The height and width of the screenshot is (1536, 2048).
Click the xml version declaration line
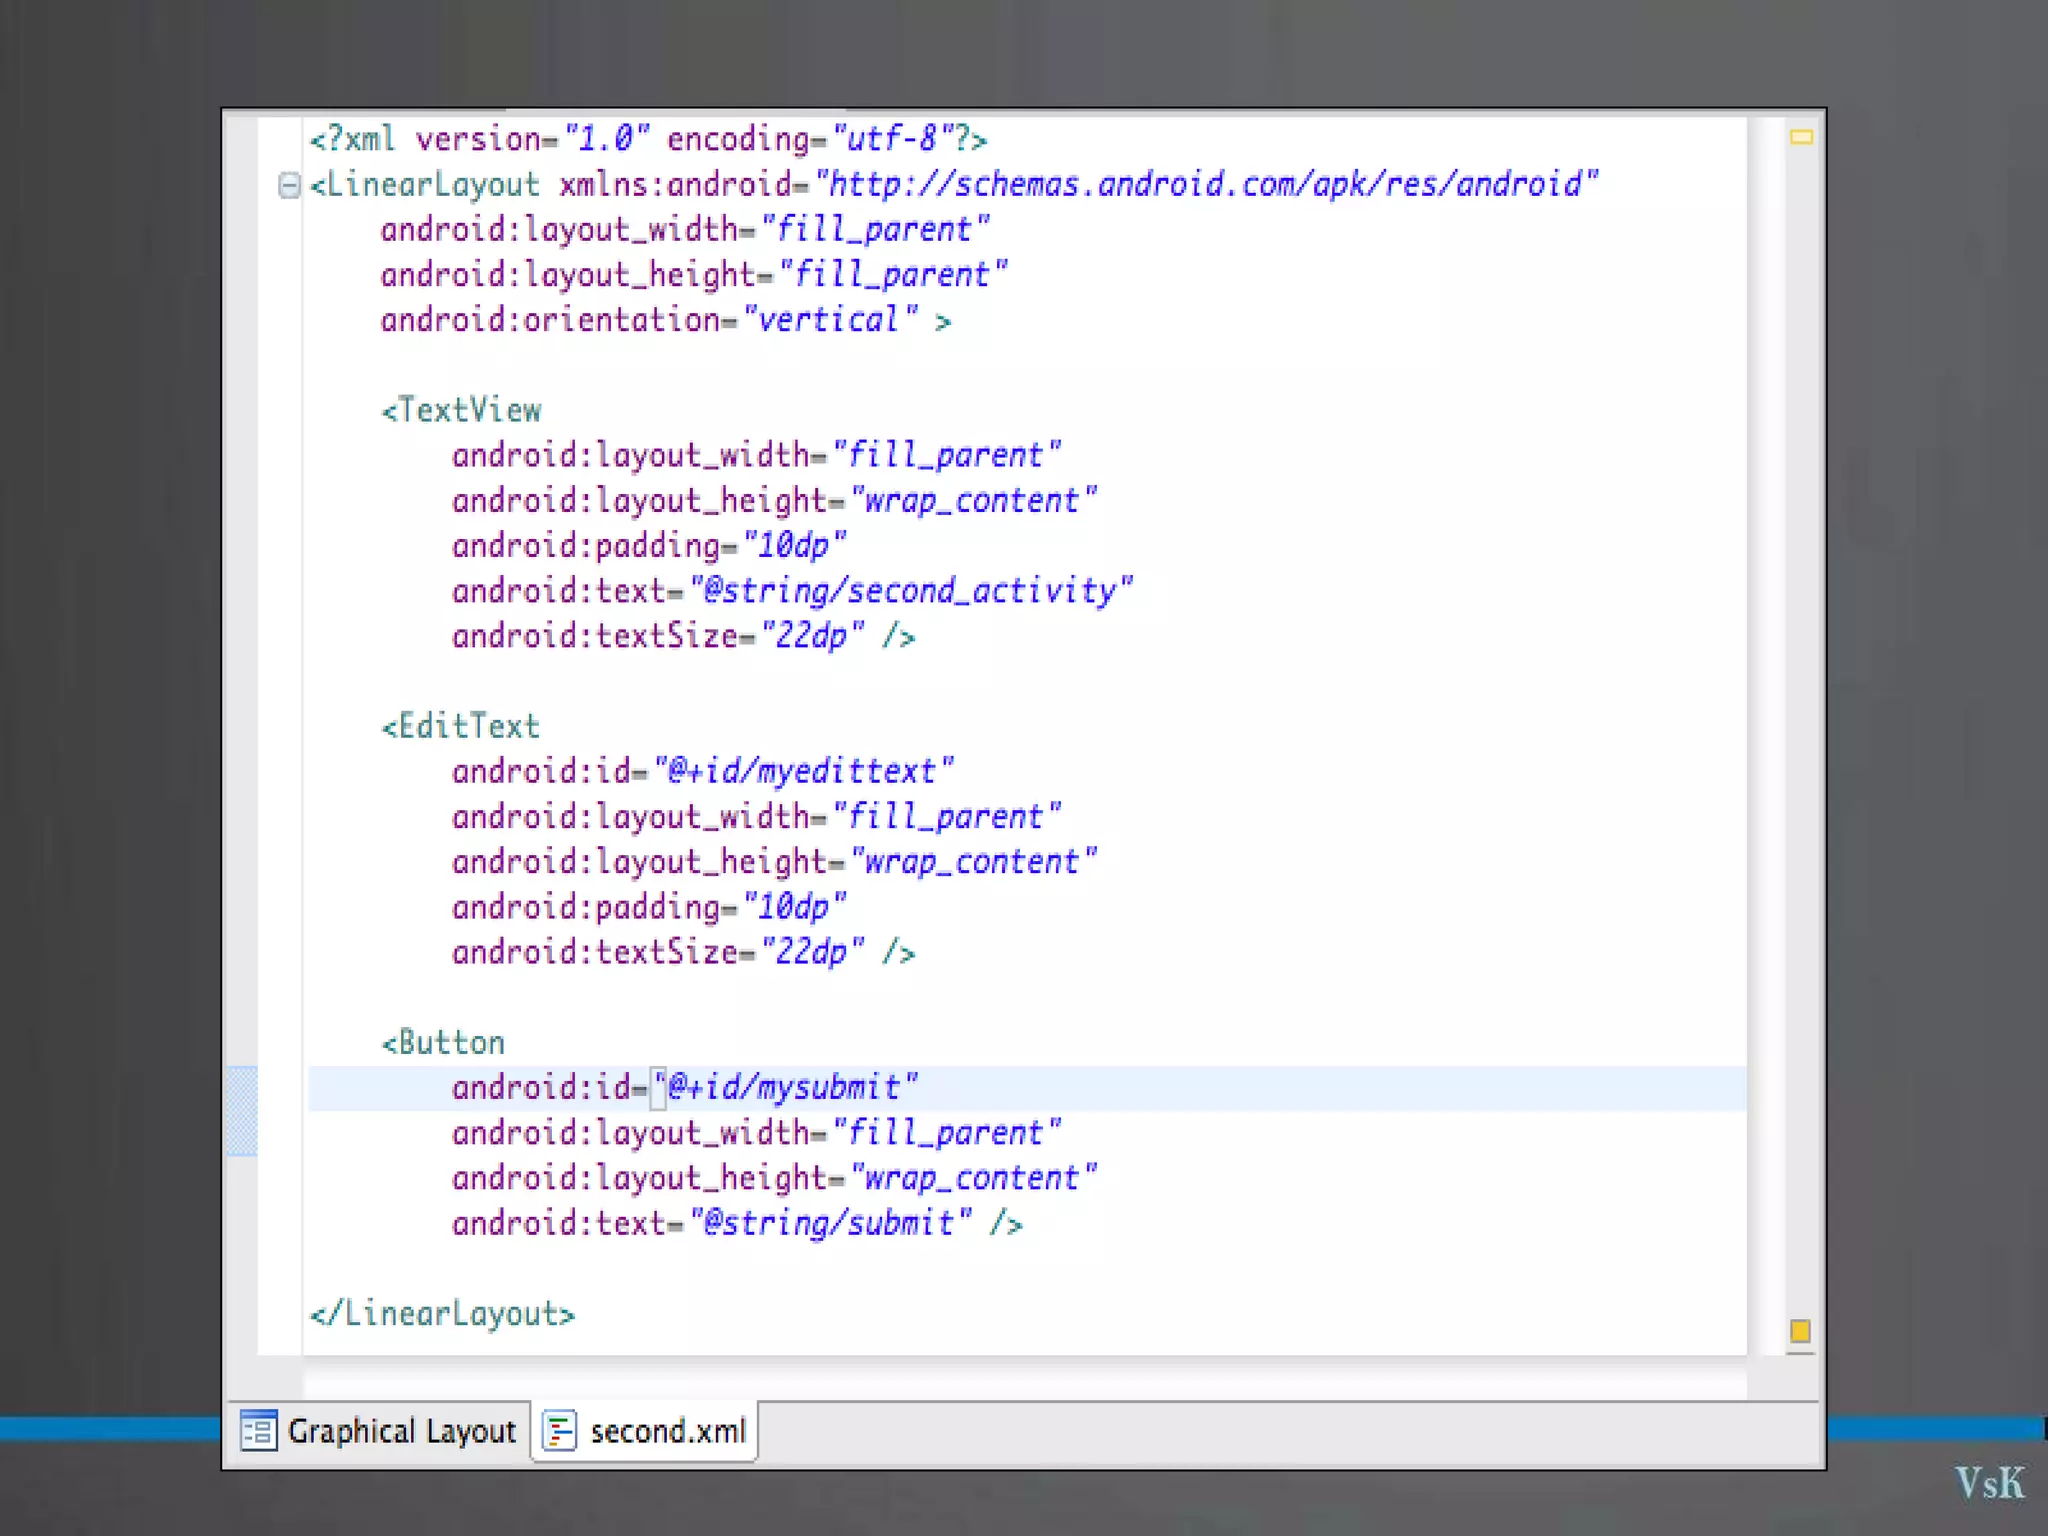(x=648, y=139)
